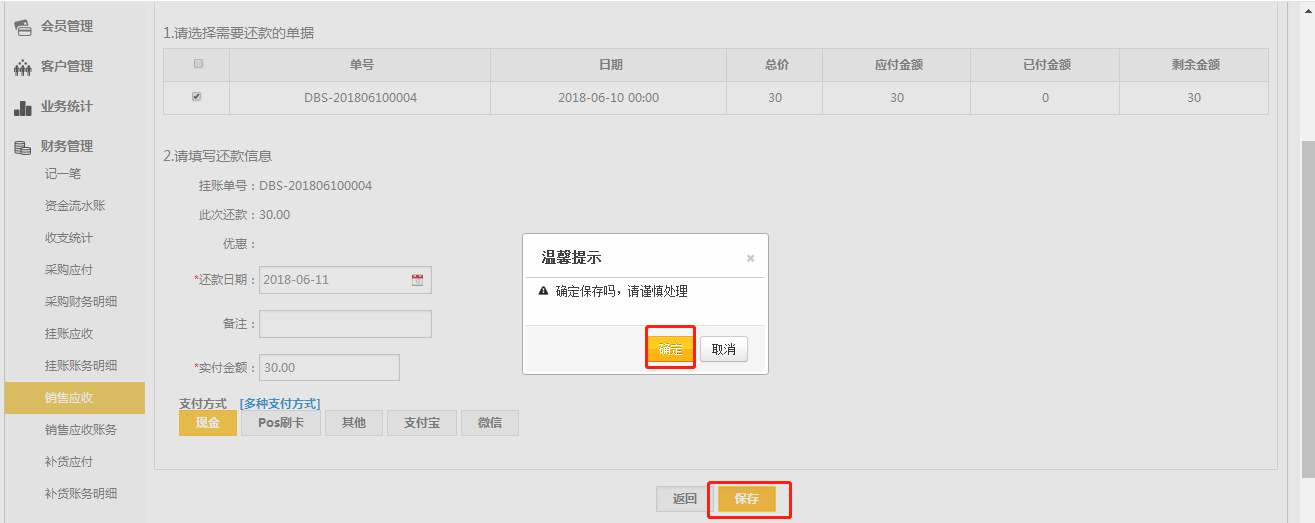Click the 业务统计 bar chart icon

(x=22, y=107)
